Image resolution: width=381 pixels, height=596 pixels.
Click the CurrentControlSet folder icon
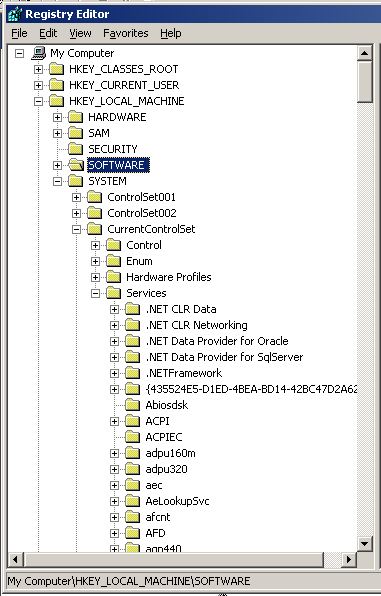pyautogui.click(x=95, y=228)
